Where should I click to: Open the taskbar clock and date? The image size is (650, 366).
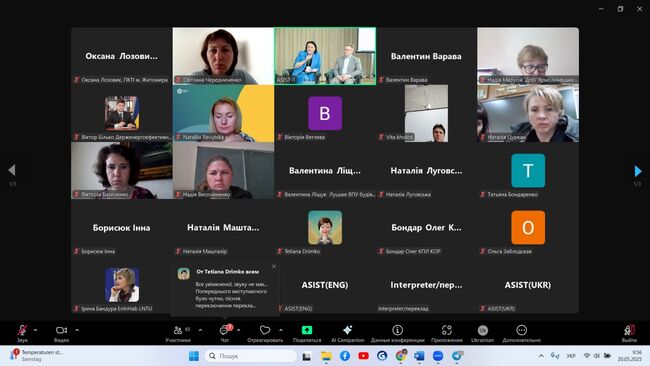tap(629, 355)
